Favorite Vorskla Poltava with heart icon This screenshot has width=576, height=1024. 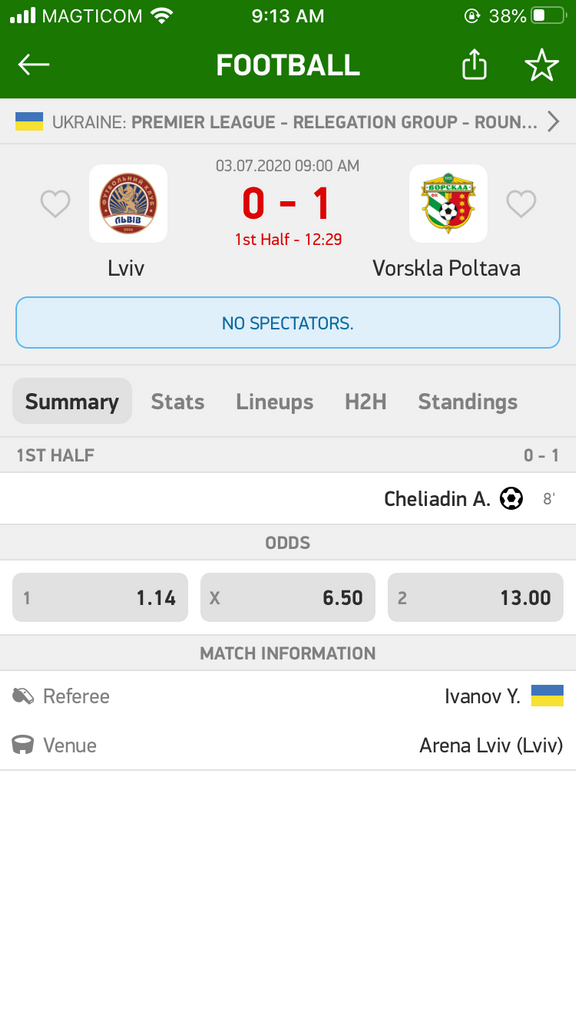point(521,204)
